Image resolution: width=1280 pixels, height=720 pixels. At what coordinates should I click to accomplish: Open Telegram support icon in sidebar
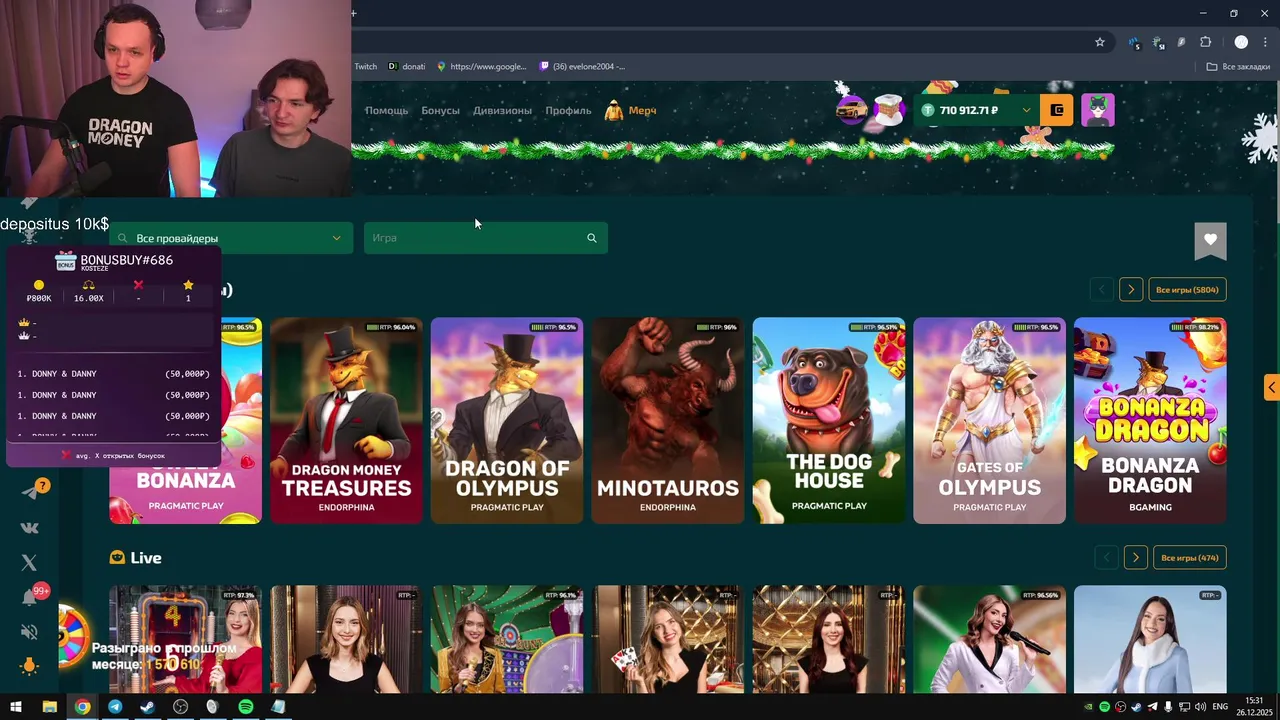[30, 491]
